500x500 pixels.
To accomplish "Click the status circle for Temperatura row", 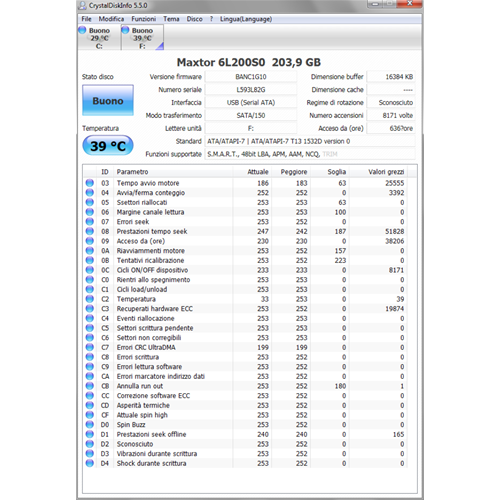I will 90,299.
